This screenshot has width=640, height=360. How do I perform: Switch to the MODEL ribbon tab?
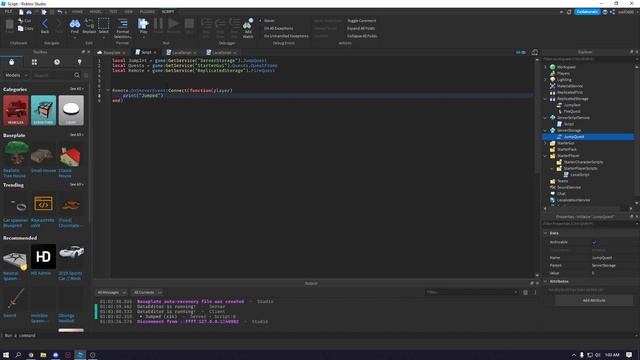tap(96, 12)
